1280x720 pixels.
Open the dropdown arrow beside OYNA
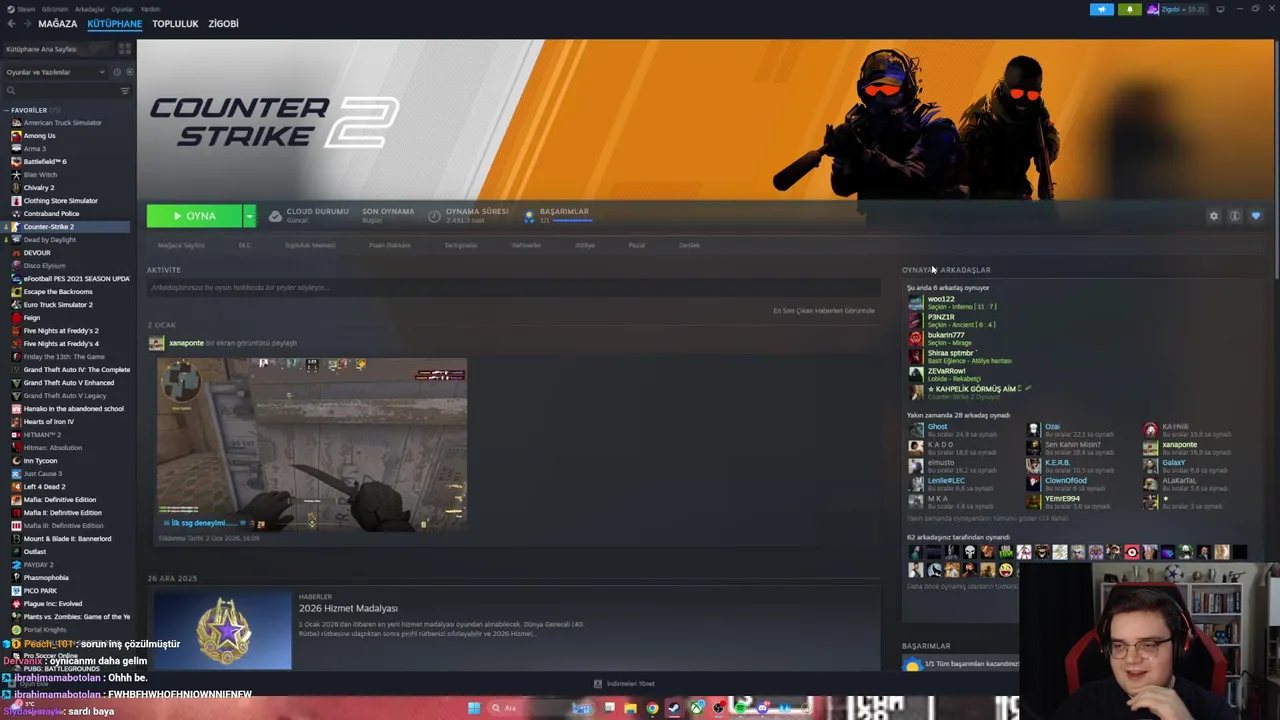(250, 216)
